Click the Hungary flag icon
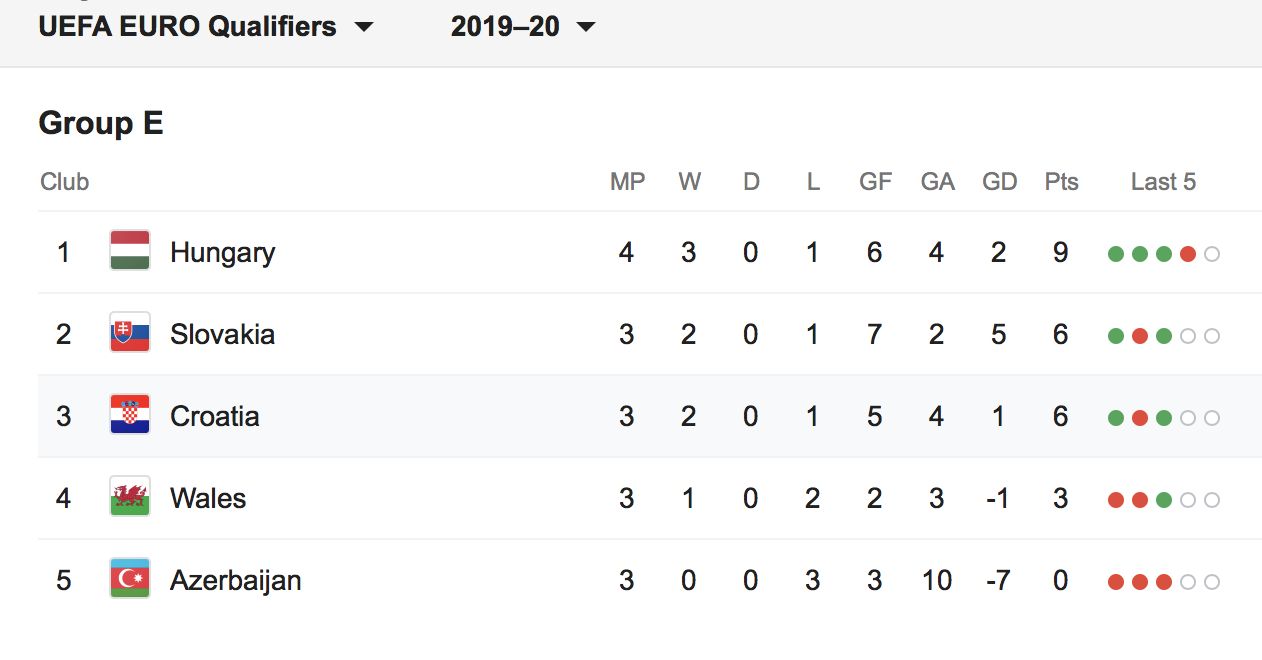The image size is (1262, 660). 130,251
